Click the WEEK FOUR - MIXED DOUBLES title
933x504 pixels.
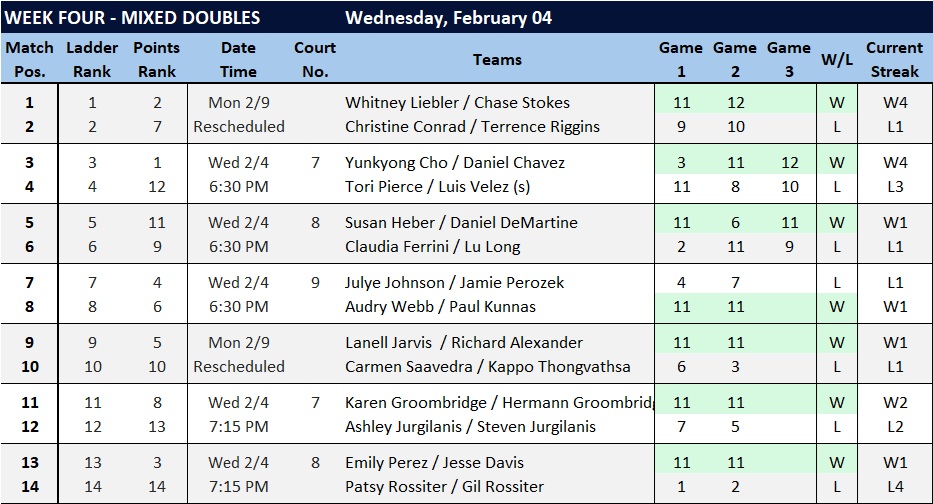[x=133, y=18]
